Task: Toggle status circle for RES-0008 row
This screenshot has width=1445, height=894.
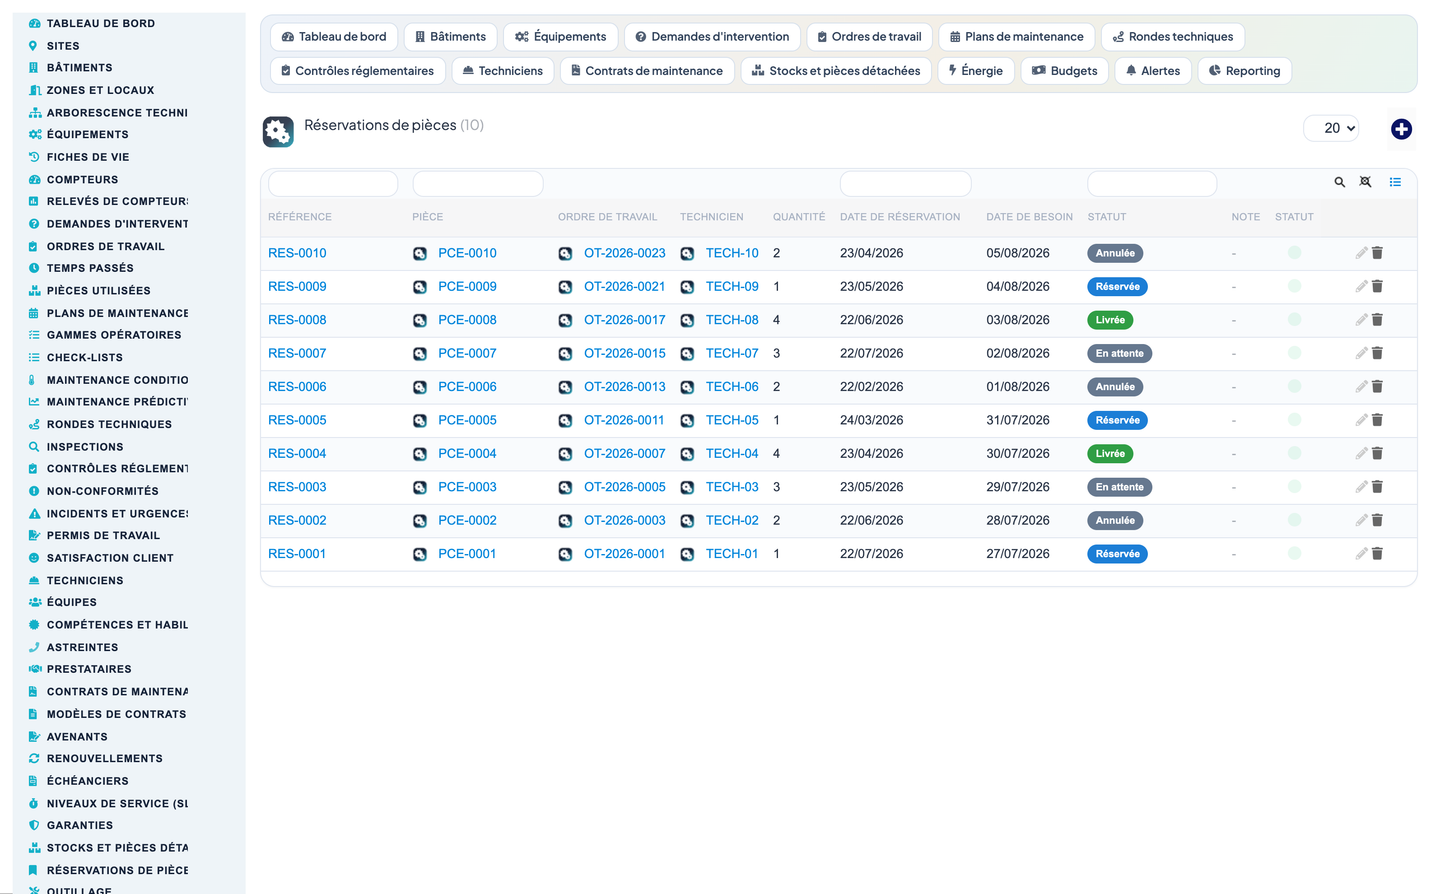Action: pyautogui.click(x=1294, y=320)
